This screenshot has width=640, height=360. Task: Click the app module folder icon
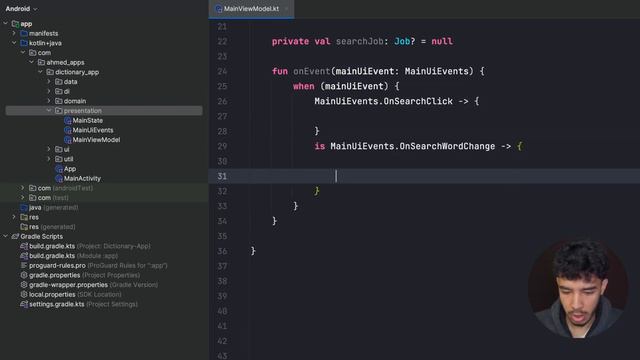click(15, 24)
